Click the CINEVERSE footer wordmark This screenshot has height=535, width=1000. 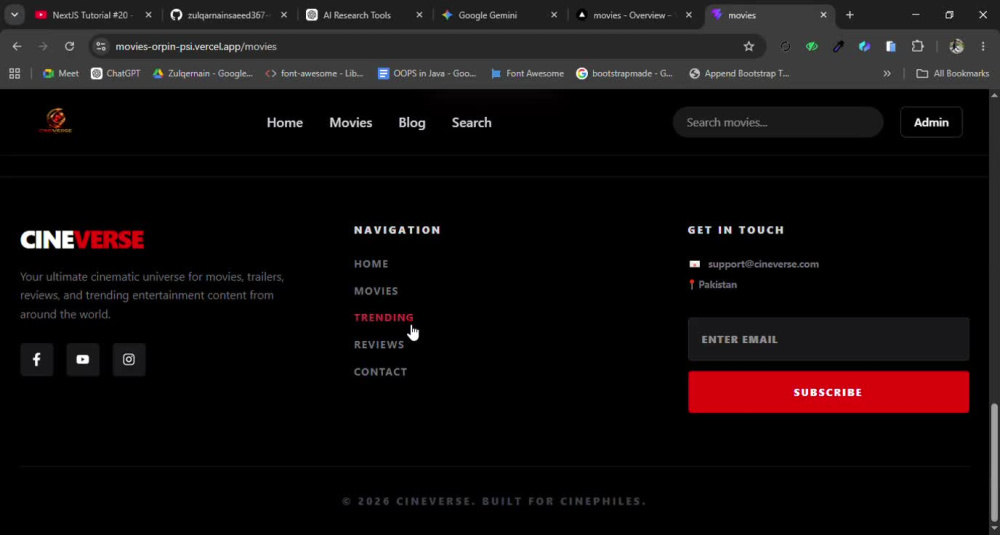[82, 240]
